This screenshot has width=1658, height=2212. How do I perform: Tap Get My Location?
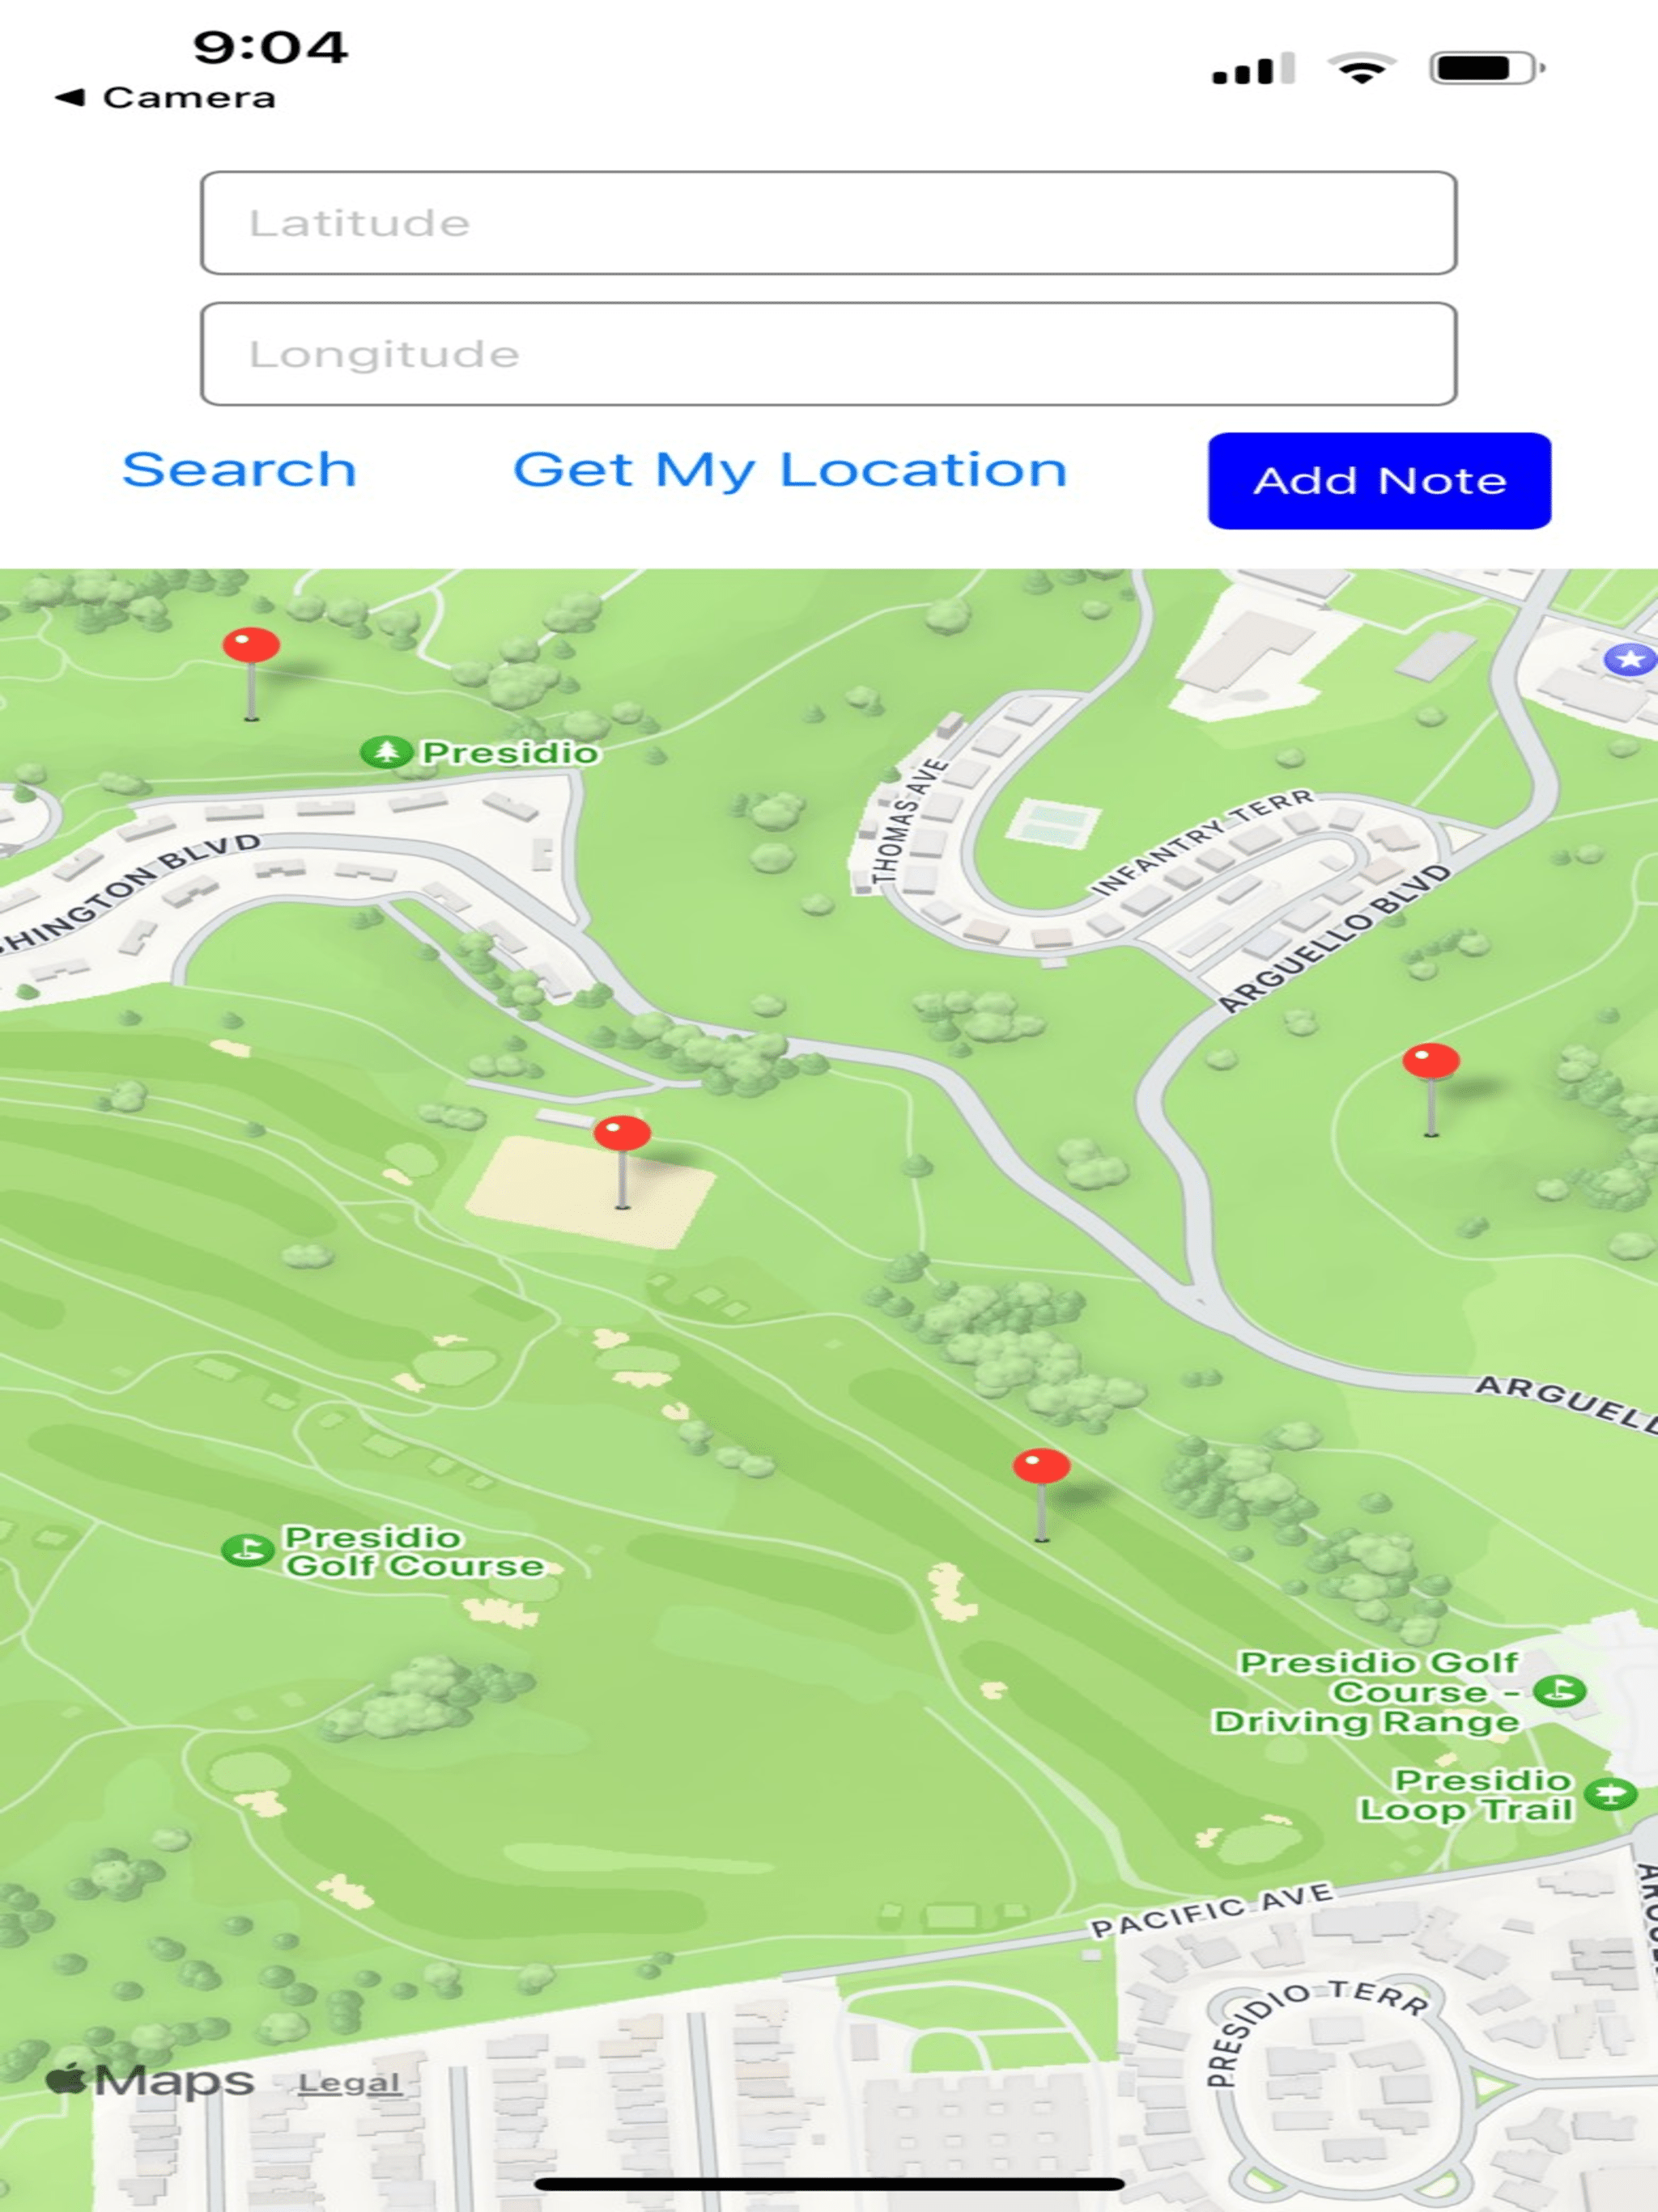790,469
